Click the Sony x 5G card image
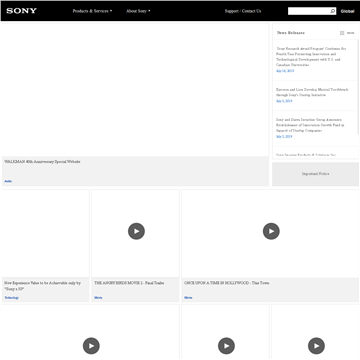Viewport: 360px width, 360px height. click(x=46, y=233)
